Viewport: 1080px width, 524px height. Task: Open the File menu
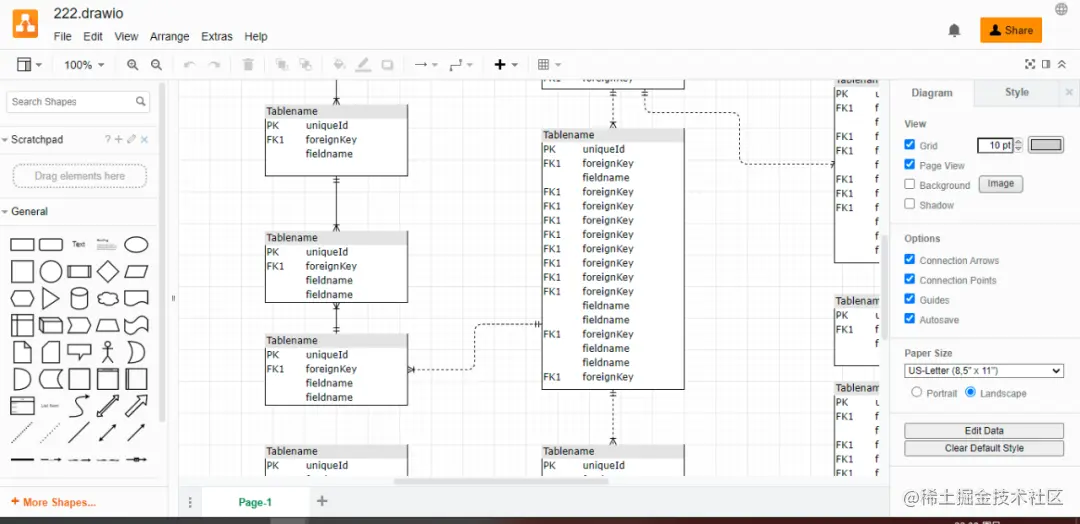coord(63,36)
